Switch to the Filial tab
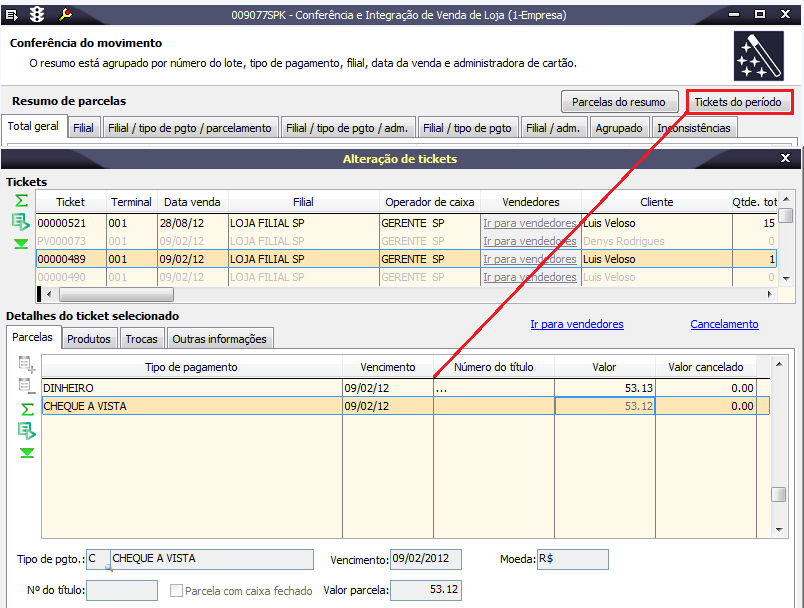This screenshot has width=804, height=608. tap(83, 128)
